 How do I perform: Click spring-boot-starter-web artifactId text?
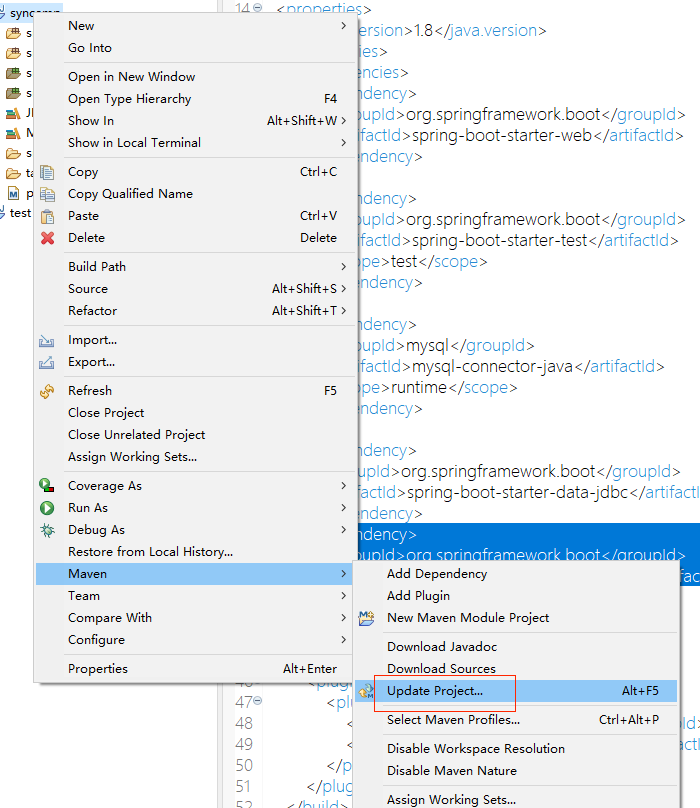[502, 136]
